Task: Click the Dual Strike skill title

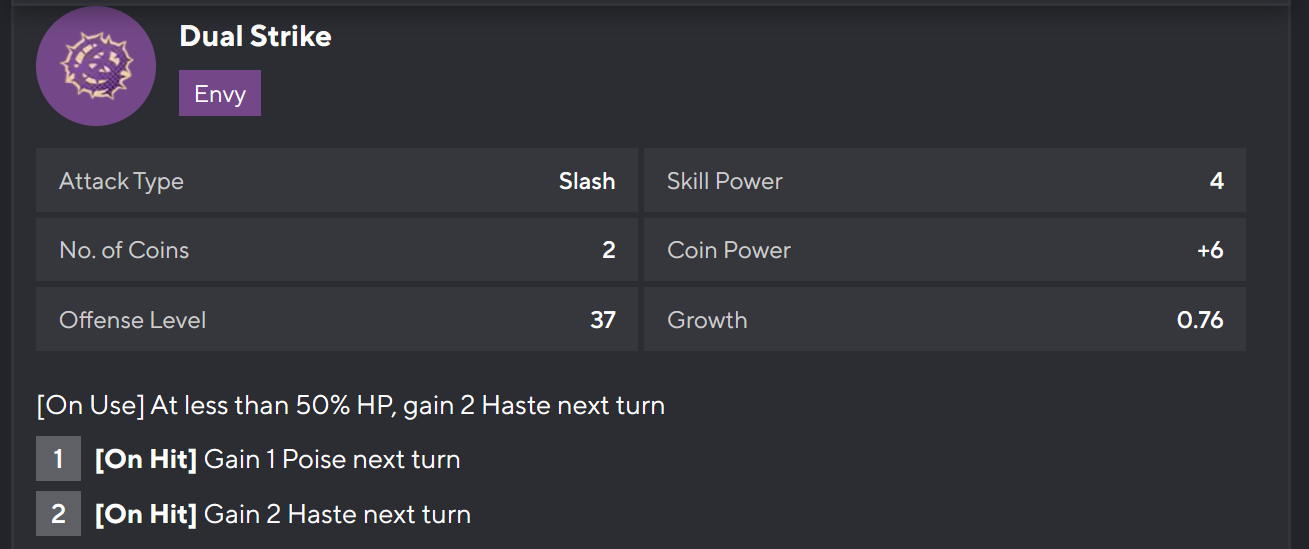Action: pyautogui.click(x=255, y=37)
